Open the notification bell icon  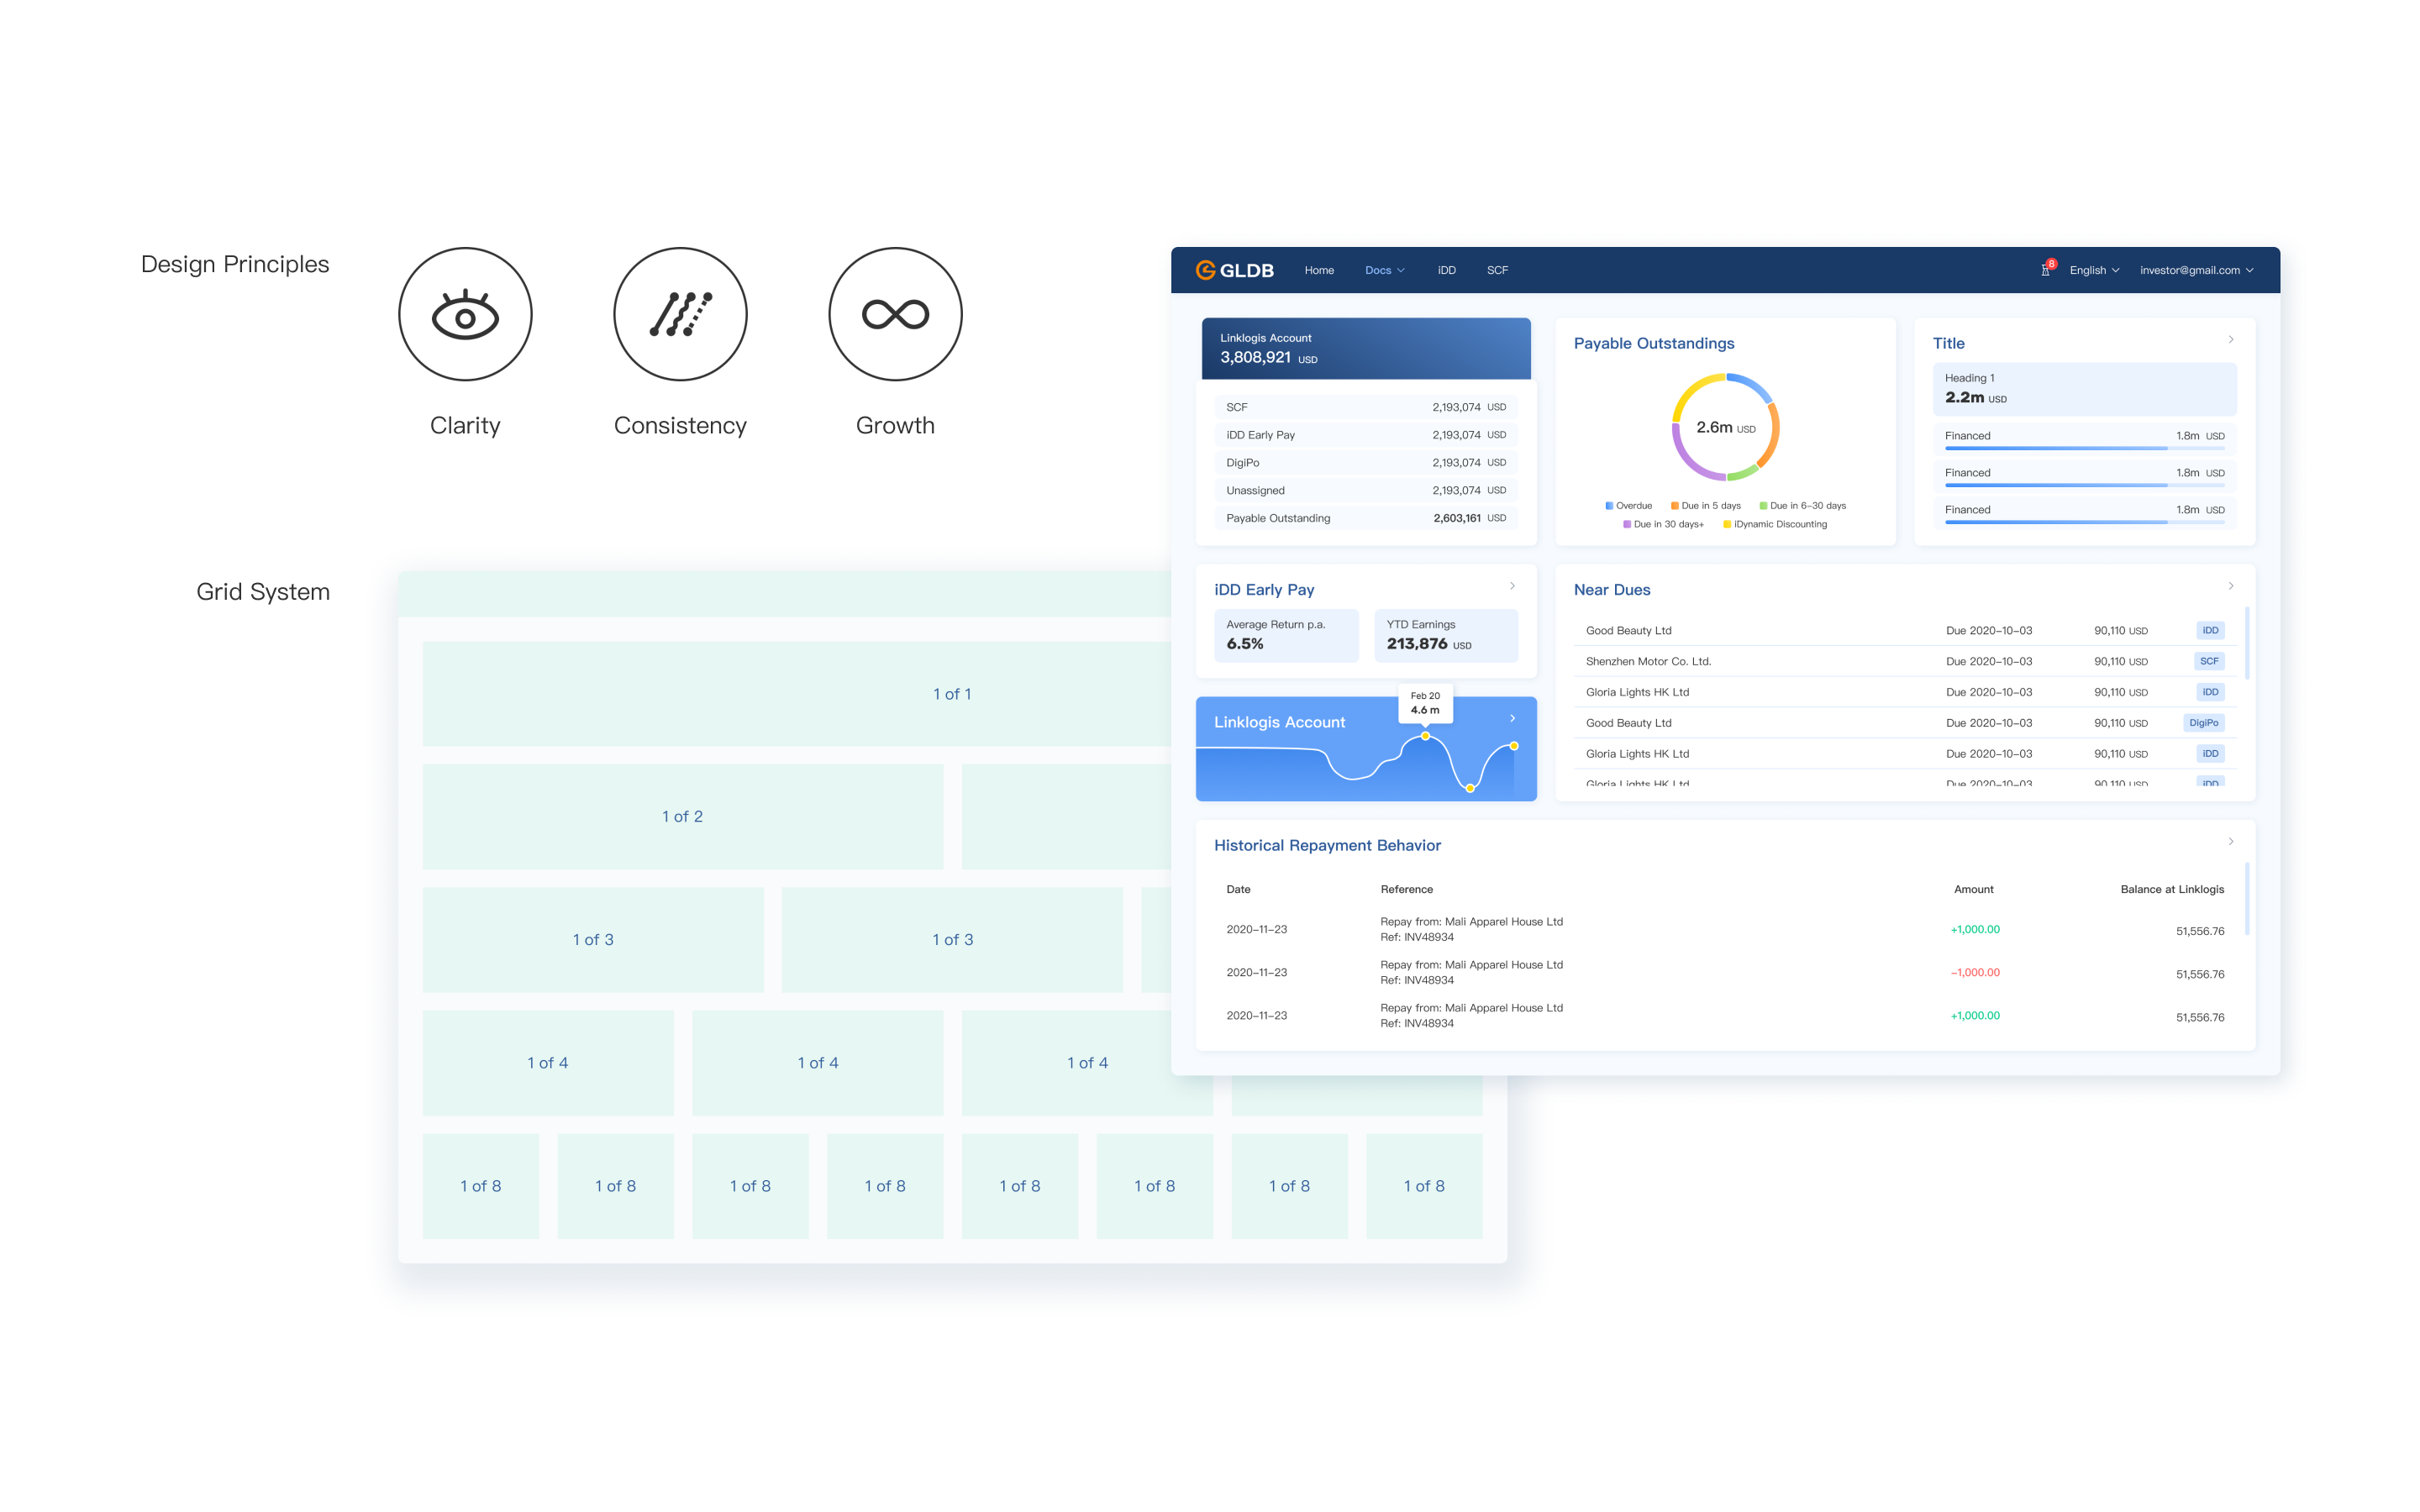(2045, 270)
